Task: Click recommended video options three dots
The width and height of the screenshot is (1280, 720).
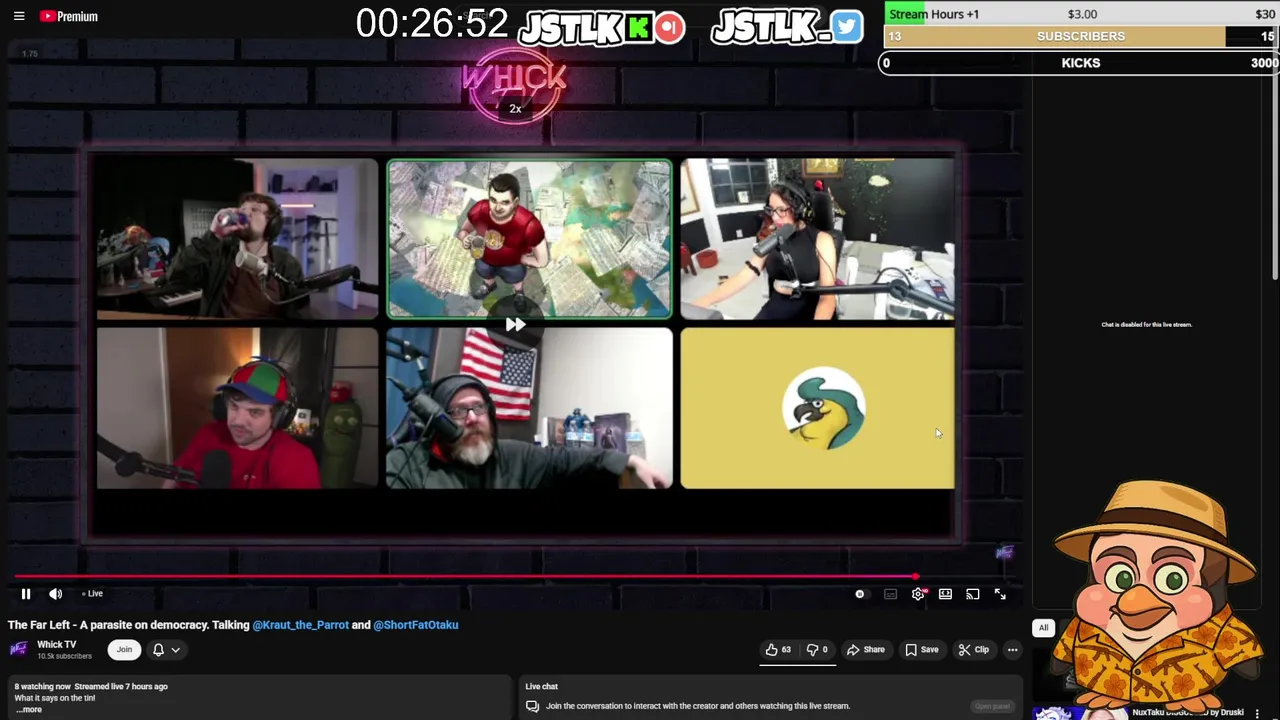Action: [1258, 713]
